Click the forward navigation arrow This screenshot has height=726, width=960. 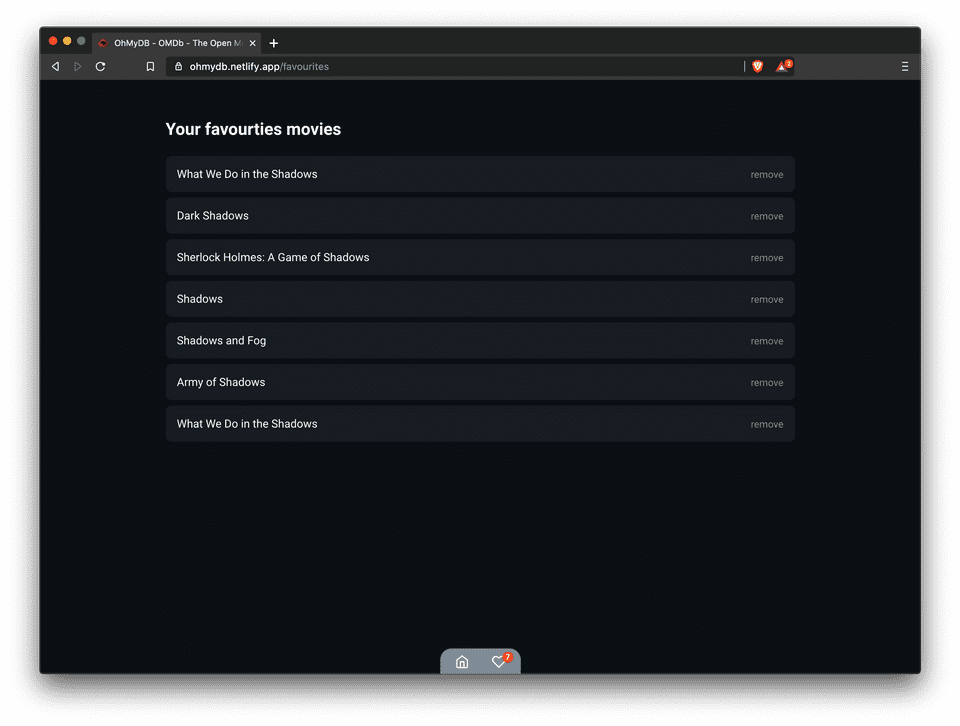pos(78,67)
